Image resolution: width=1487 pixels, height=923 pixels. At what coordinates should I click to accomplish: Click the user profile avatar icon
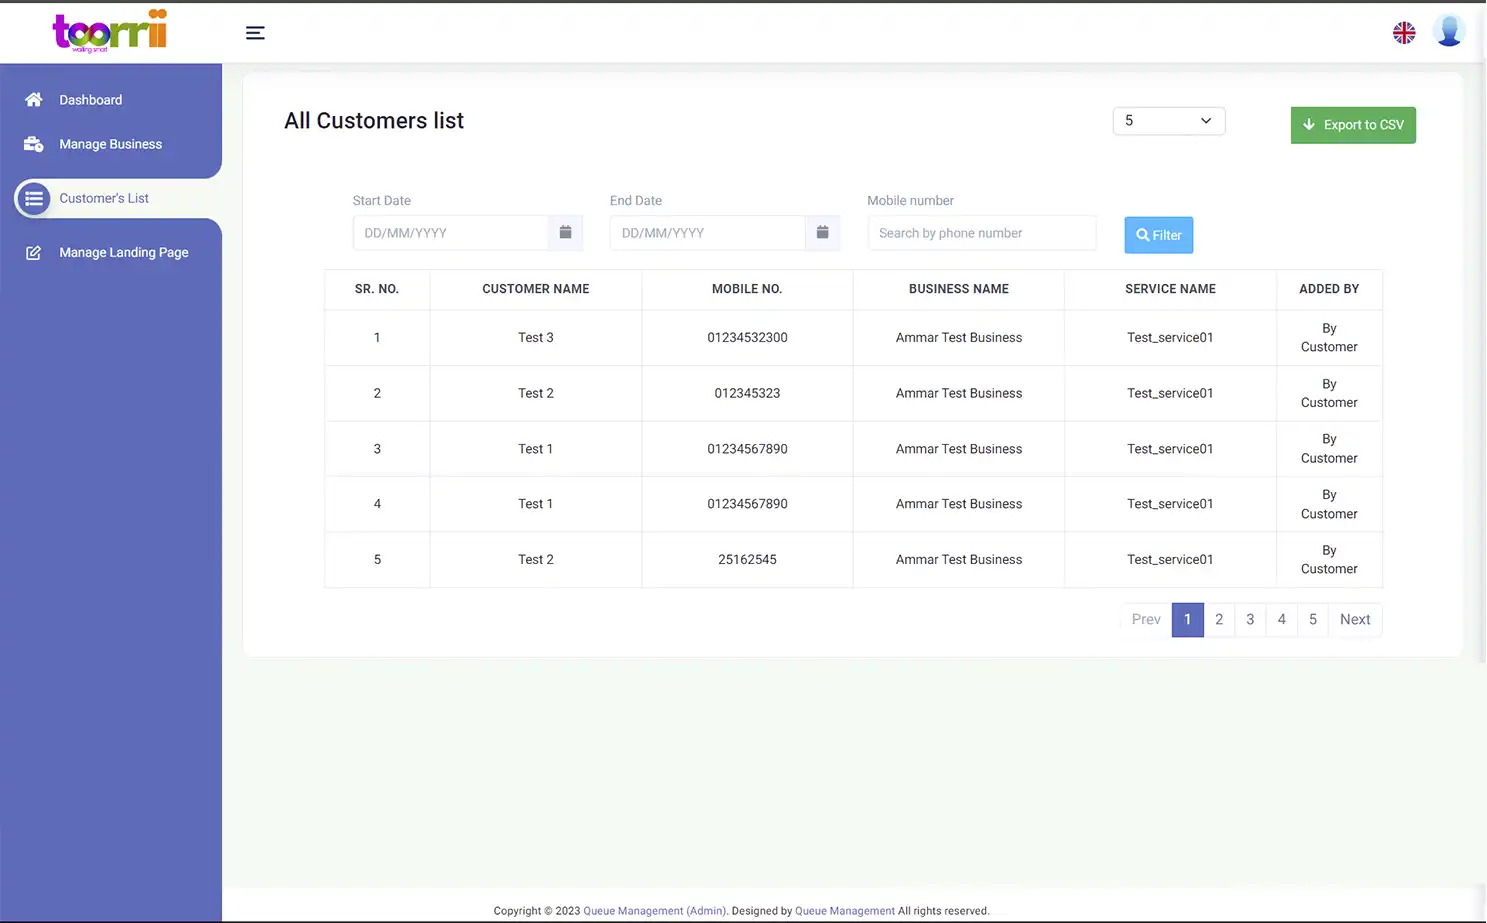(1449, 30)
